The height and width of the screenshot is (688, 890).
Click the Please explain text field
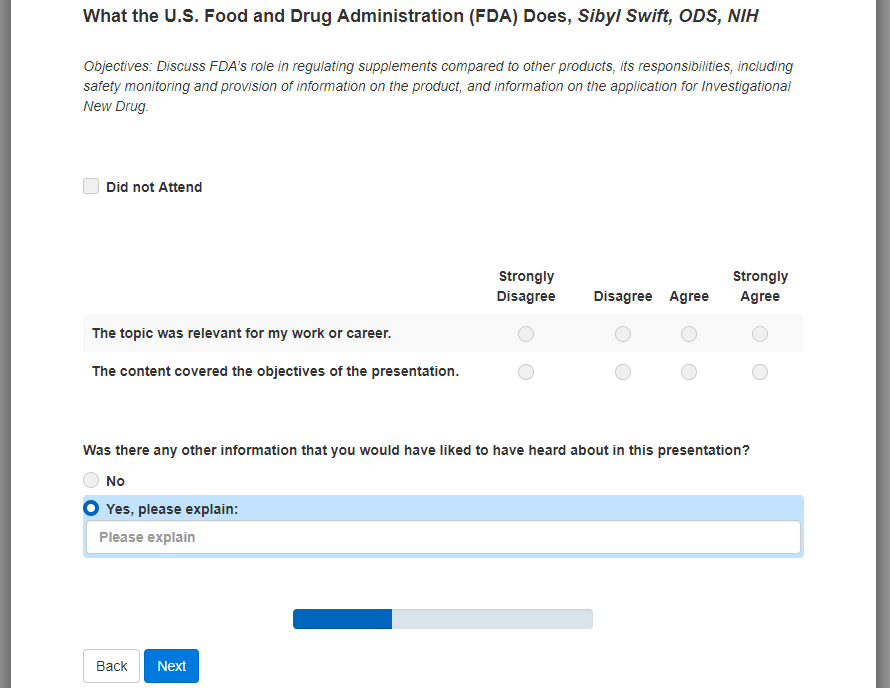tap(442, 537)
